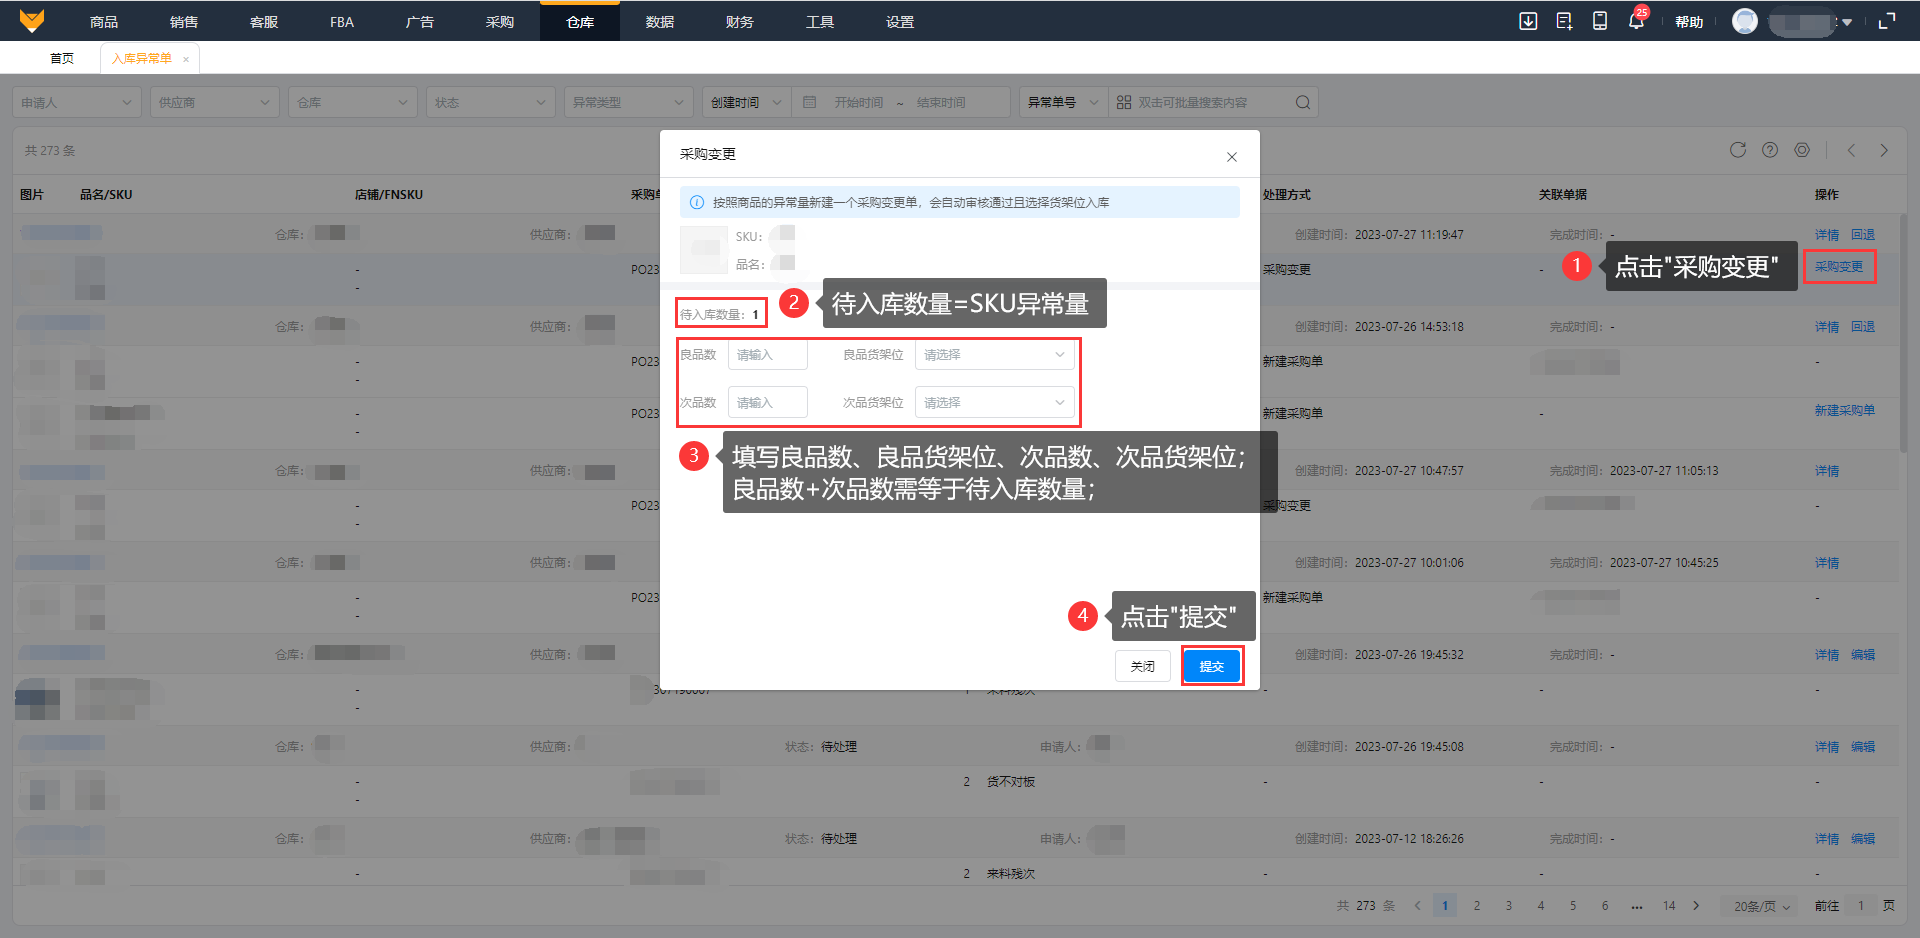Click 详情 in the row created 2023-07-26 14:53:18
The width and height of the screenshot is (1920, 938).
click(x=1827, y=327)
